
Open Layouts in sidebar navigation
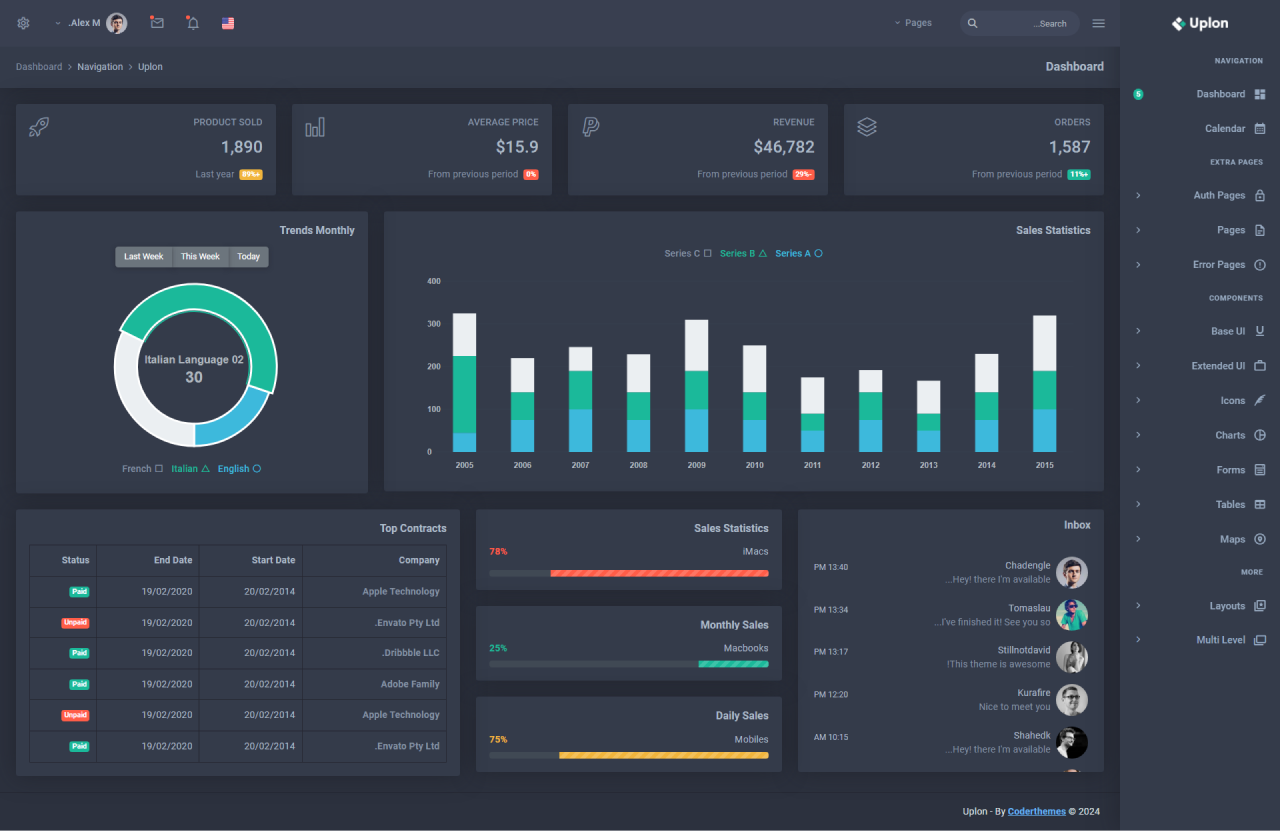click(1200, 606)
